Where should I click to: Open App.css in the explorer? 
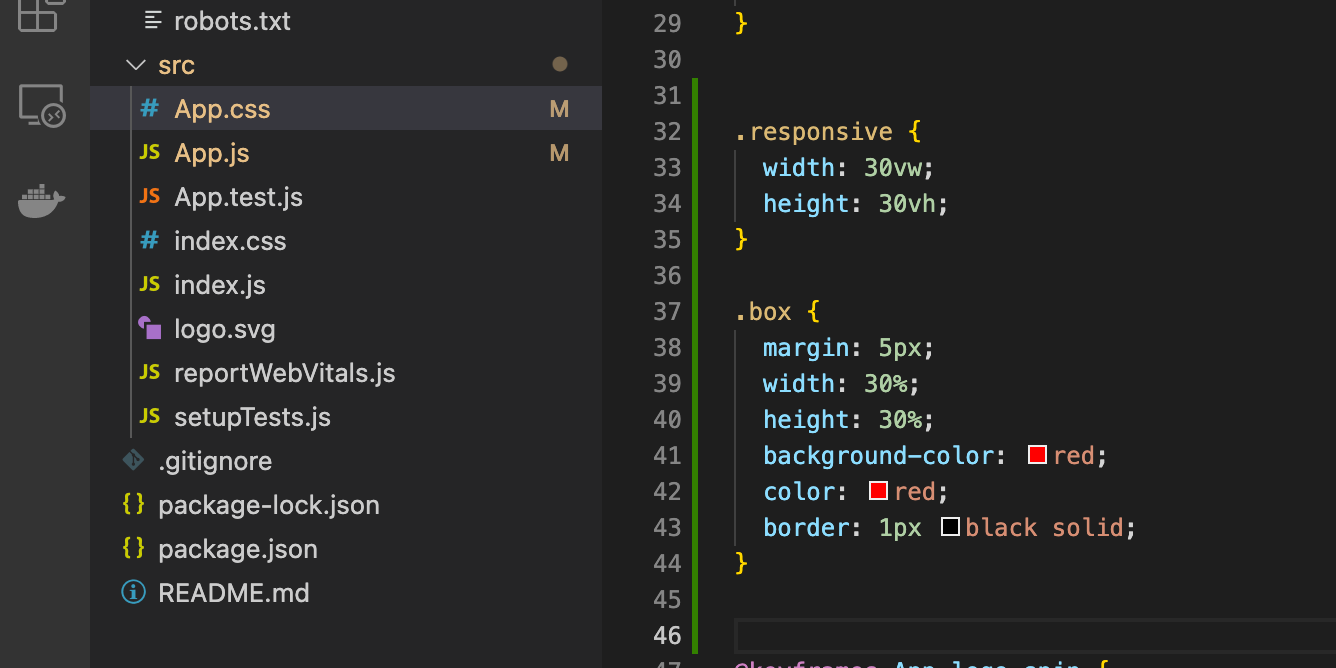click(x=346, y=109)
